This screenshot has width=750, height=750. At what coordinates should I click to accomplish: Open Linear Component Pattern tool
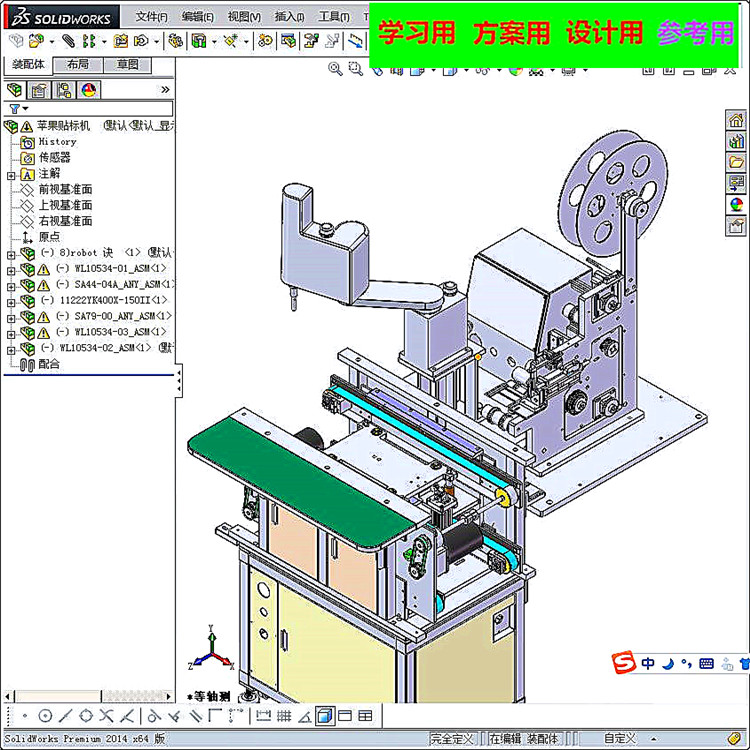pos(89,41)
